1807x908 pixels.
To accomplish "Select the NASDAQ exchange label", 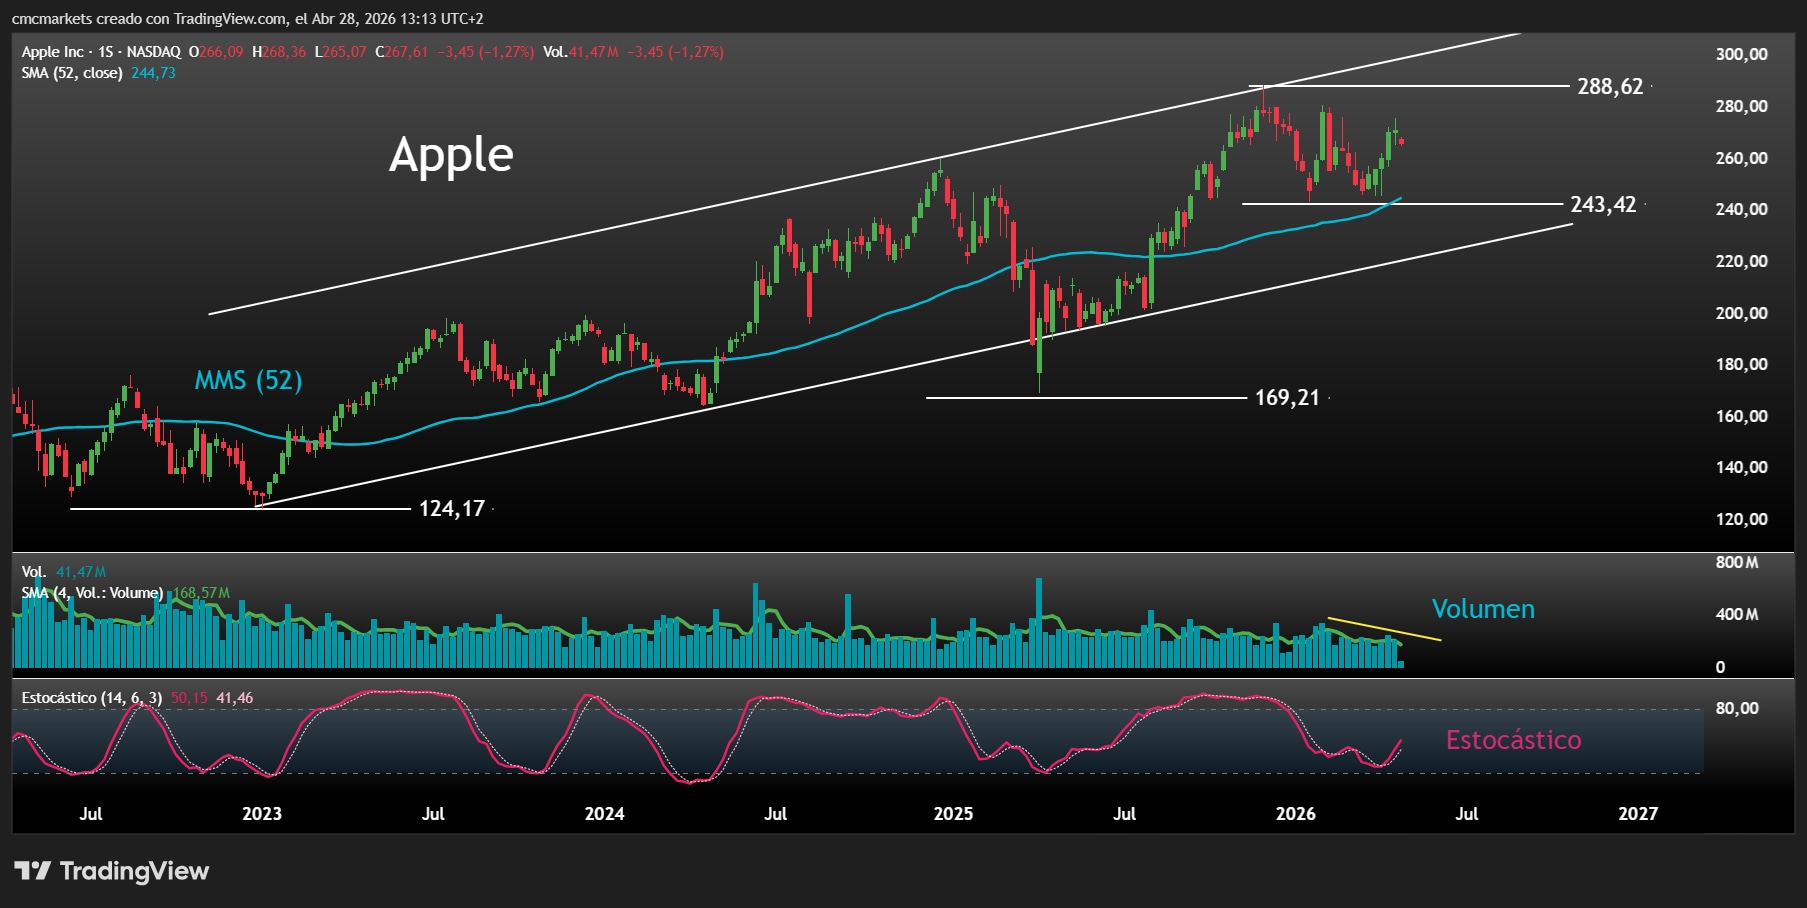I will tap(153, 50).
